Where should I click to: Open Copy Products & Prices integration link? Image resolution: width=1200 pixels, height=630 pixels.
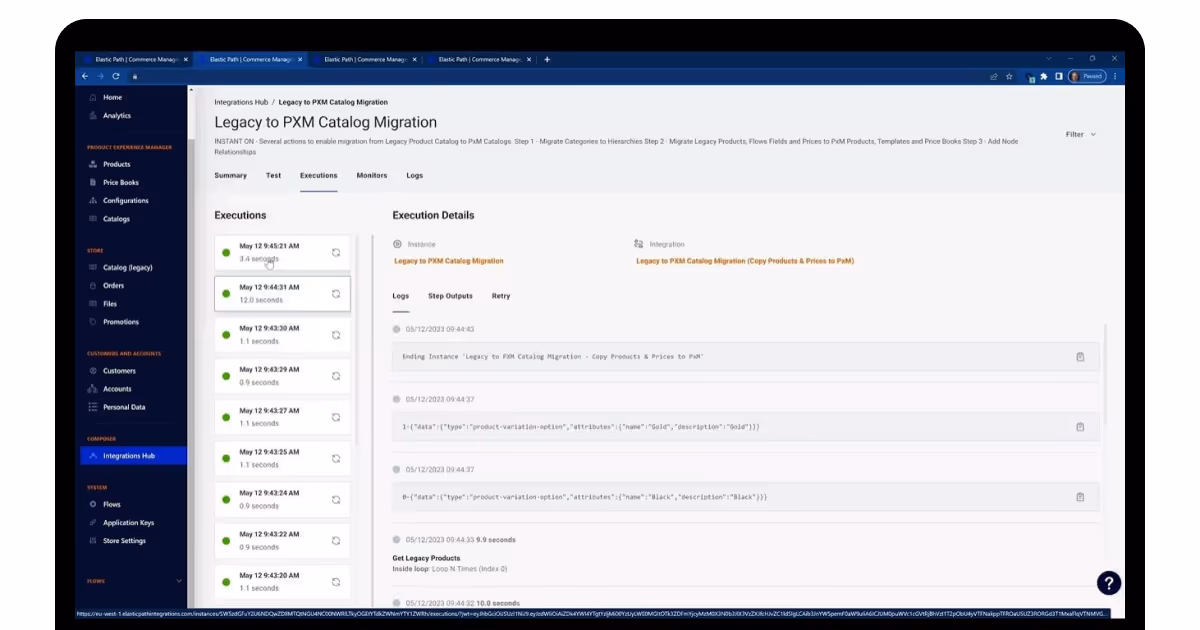pyautogui.click(x=745, y=261)
